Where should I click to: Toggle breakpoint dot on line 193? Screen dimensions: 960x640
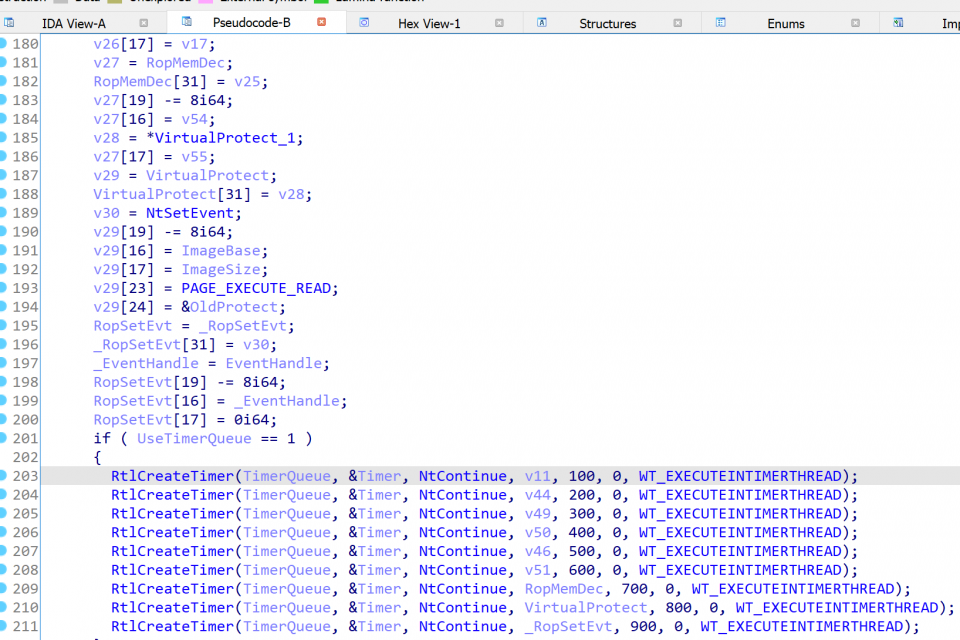(x=2, y=287)
